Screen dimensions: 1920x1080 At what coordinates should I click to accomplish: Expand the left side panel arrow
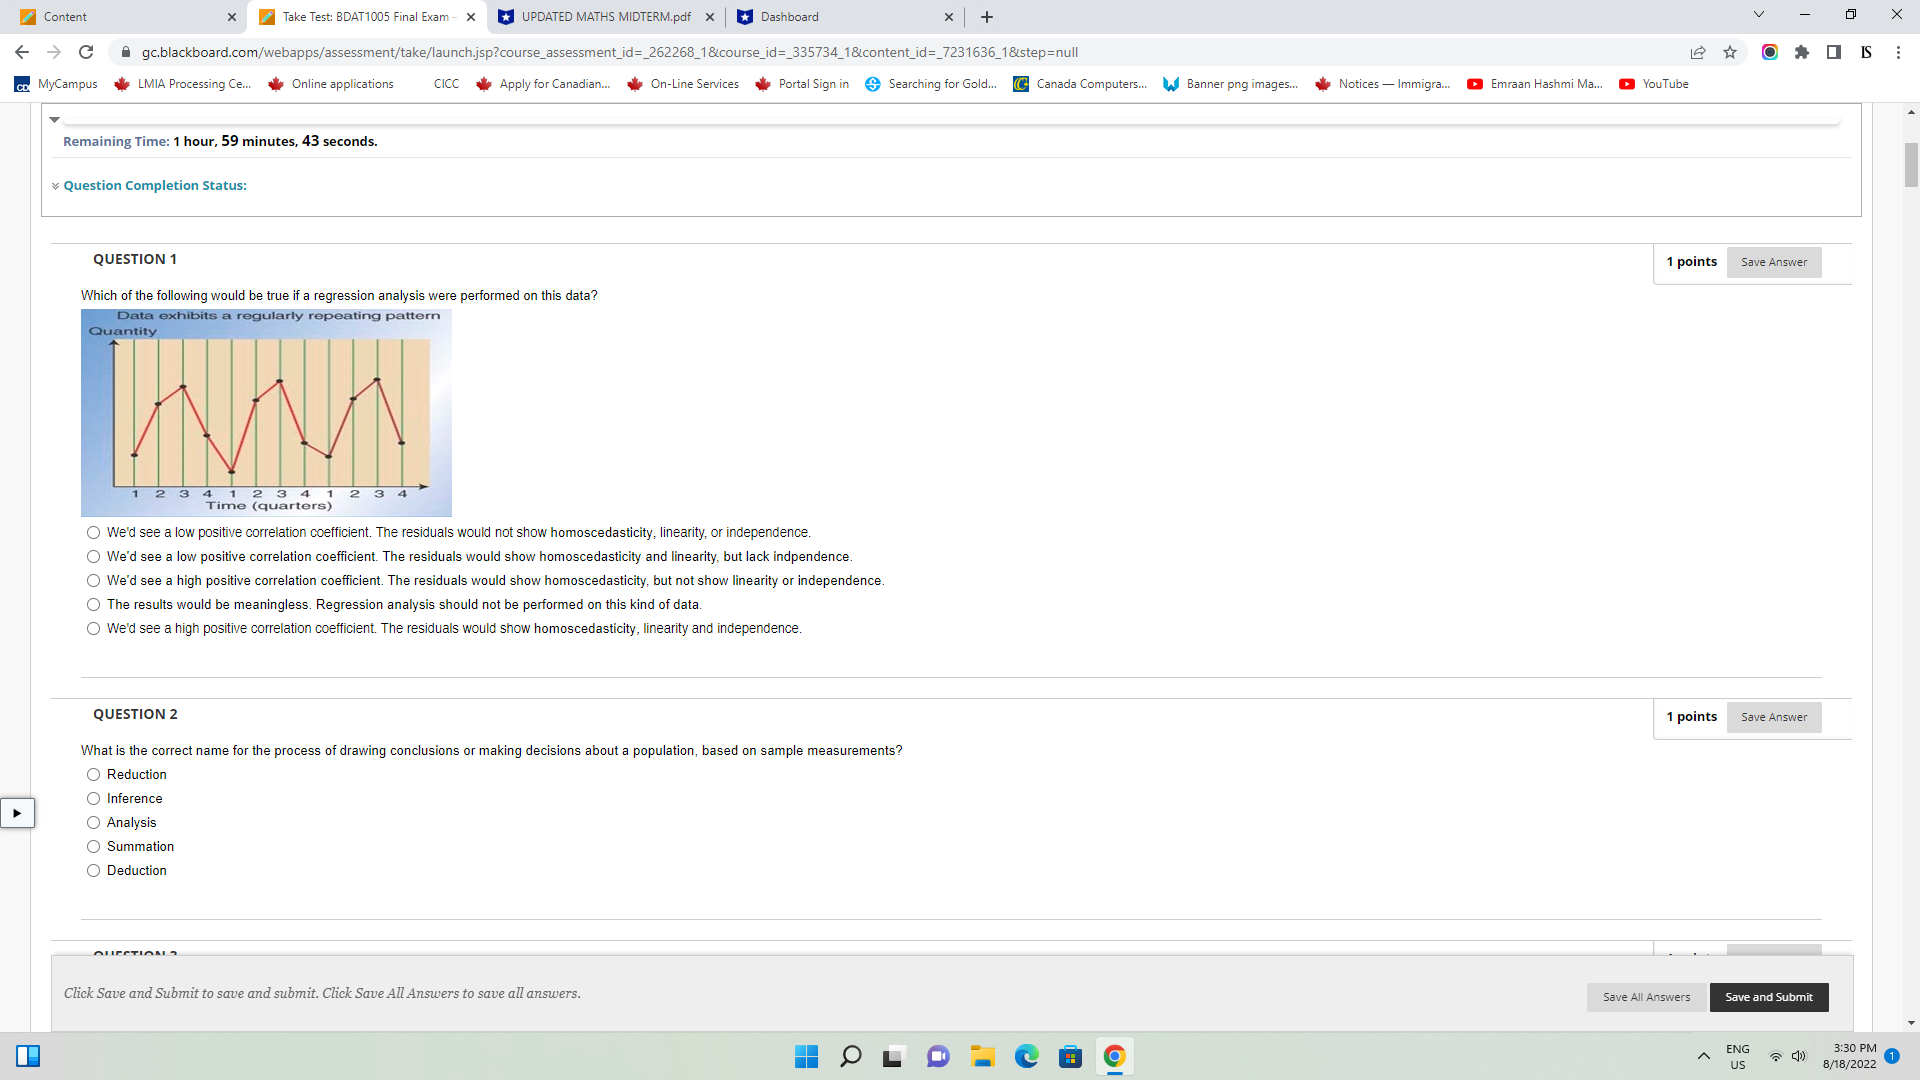pyautogui.click(x=17, y=813)
